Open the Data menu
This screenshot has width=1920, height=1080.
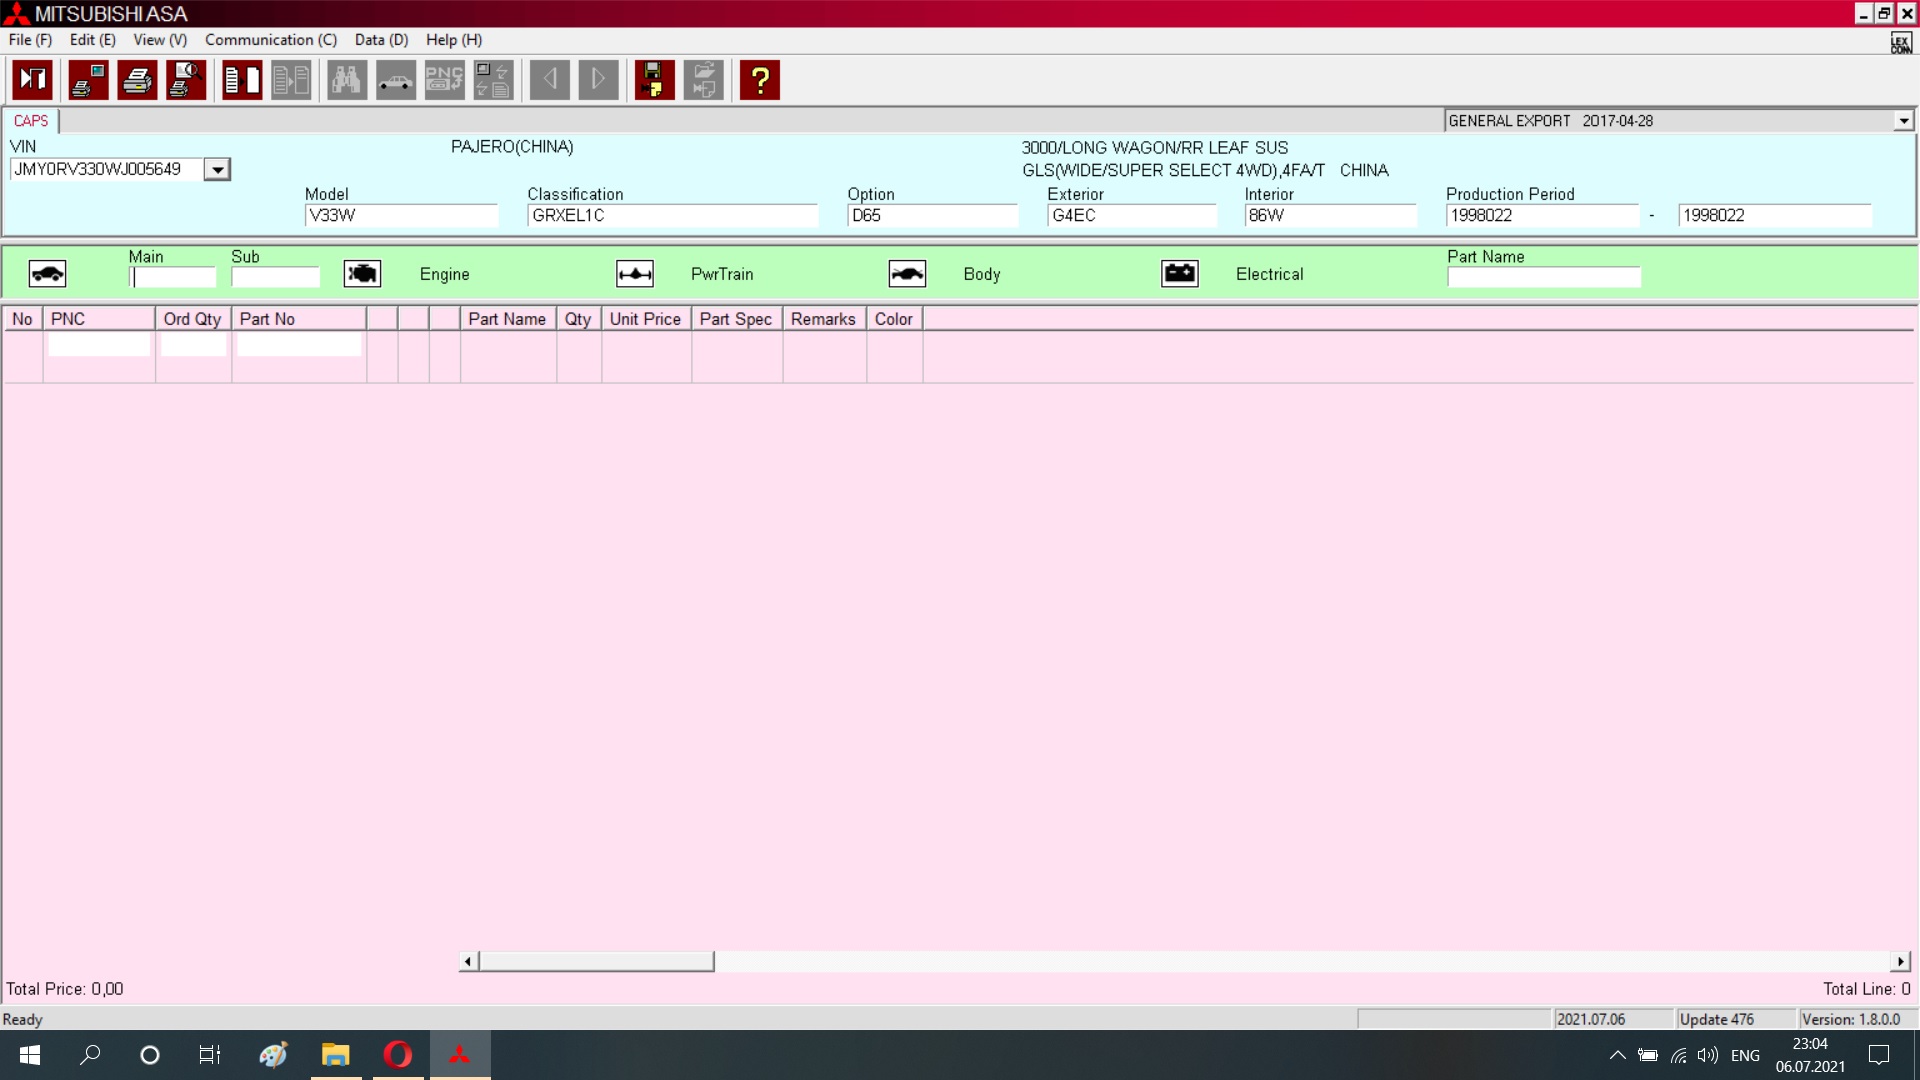coord(381,40)
